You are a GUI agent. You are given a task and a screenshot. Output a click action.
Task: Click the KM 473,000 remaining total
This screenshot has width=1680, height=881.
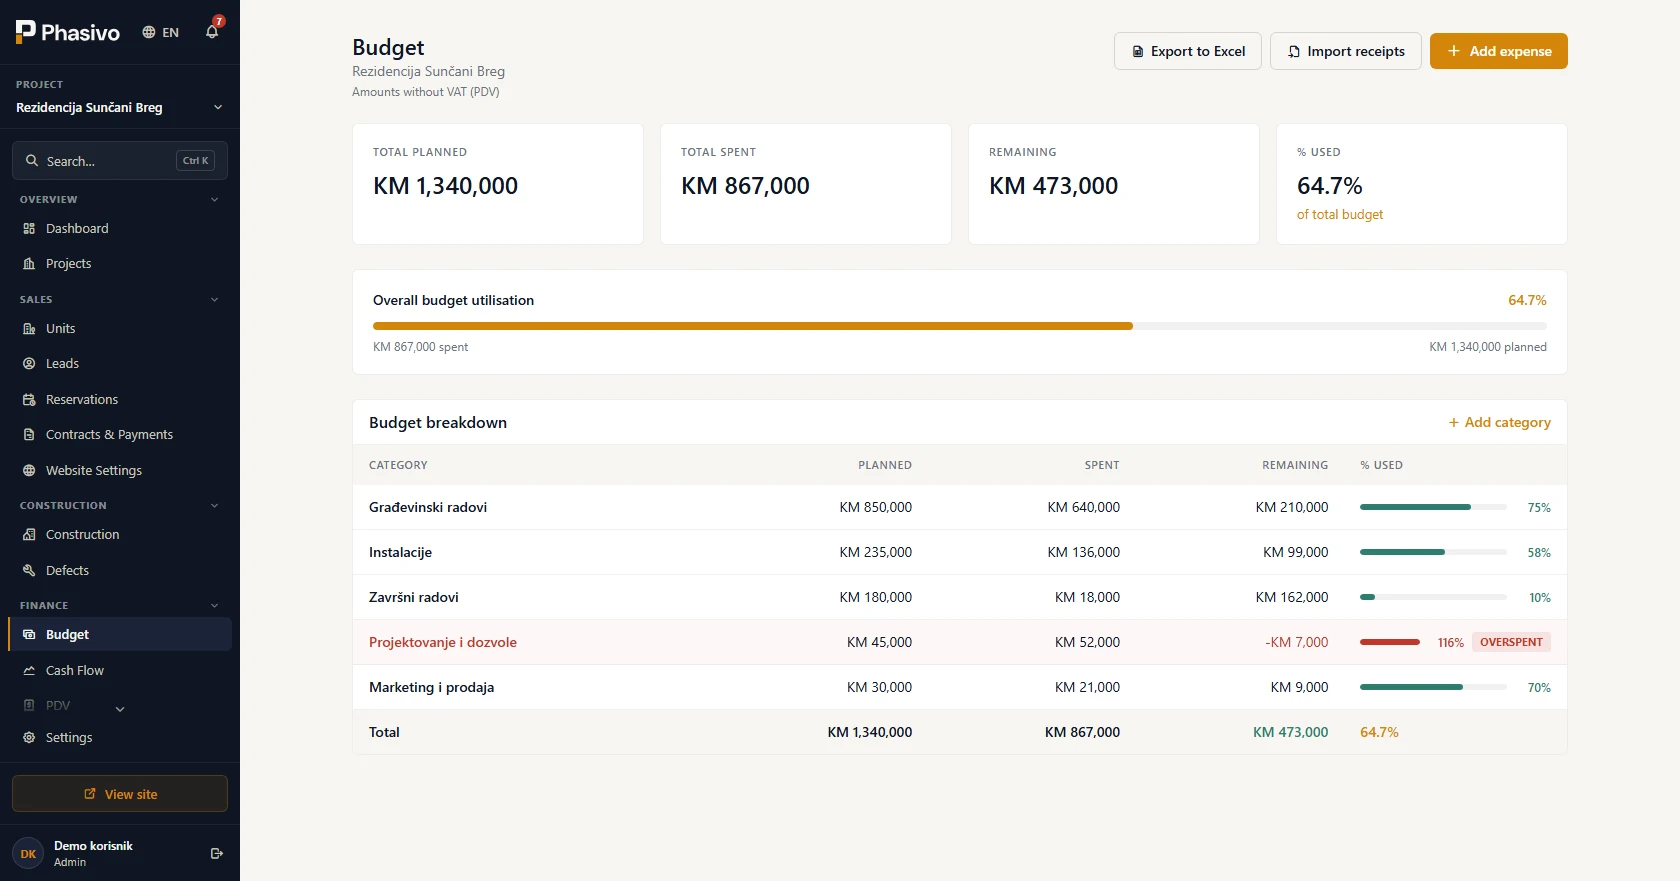1291,732
